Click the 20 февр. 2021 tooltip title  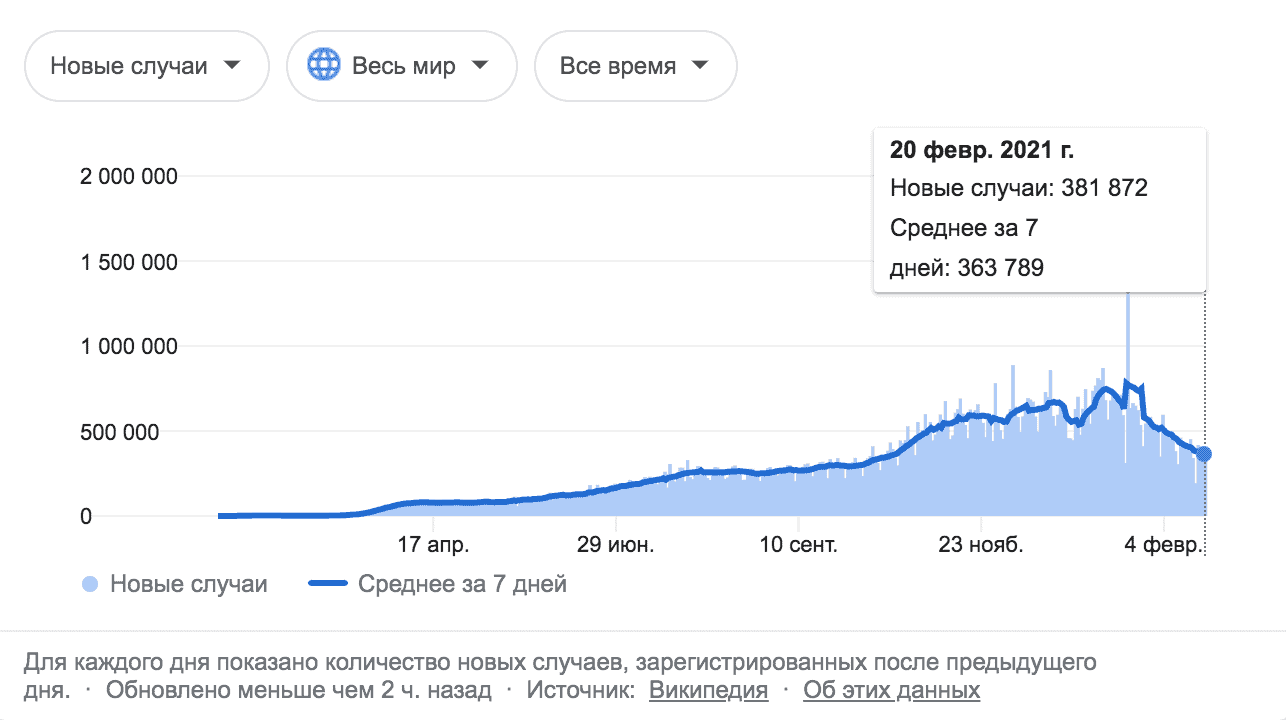981,151
